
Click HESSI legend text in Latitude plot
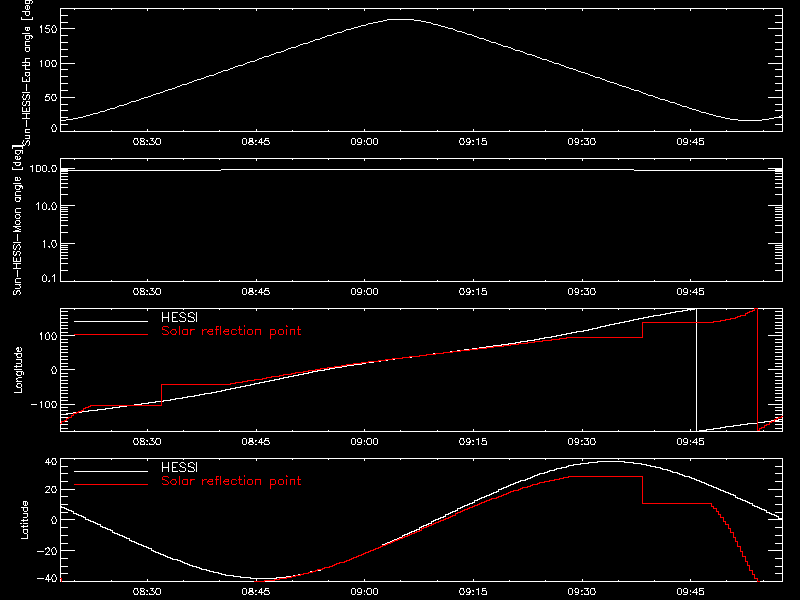[x=179, y=467]
